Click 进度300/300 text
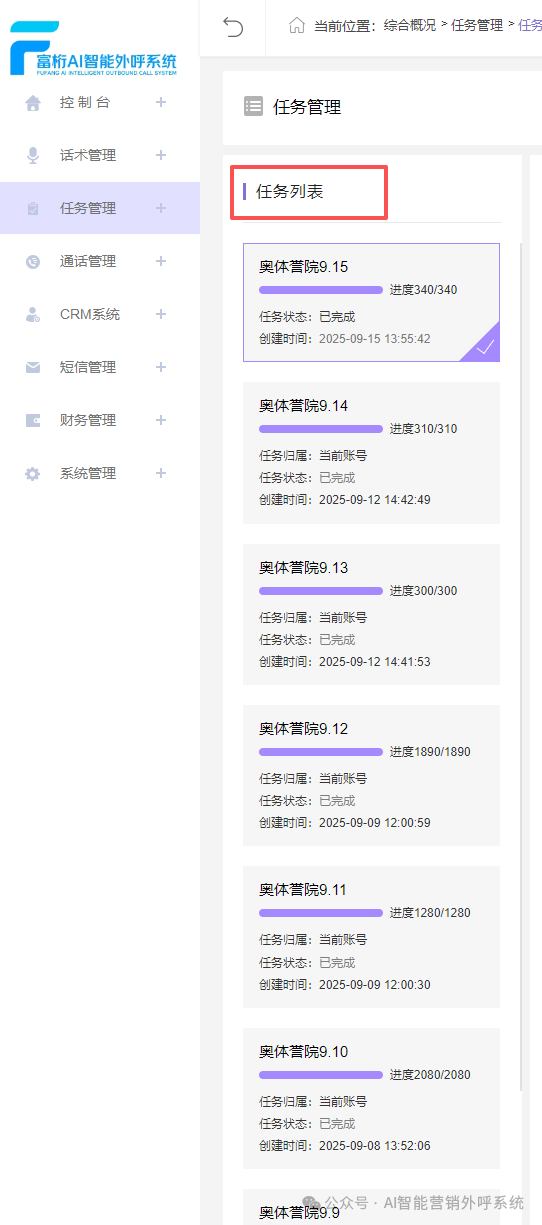Screen dimensions: 542x1225 pyautogui.click(x=424, y=591)
